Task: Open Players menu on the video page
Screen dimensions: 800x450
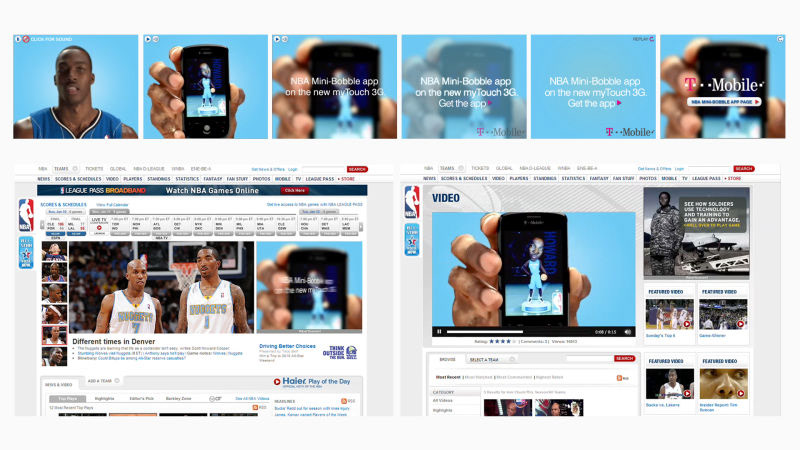Action: click(x=519, y=179)
